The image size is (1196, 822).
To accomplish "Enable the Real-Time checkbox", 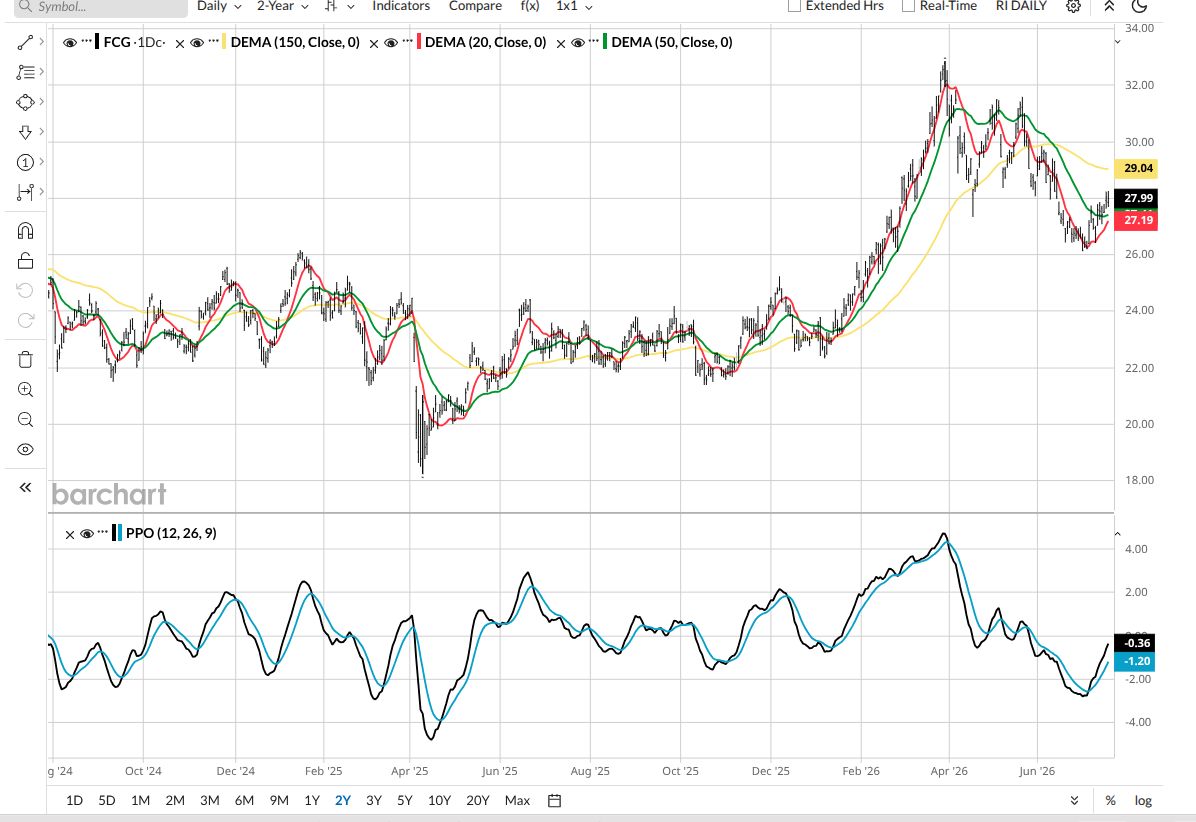I will point(908,6).
